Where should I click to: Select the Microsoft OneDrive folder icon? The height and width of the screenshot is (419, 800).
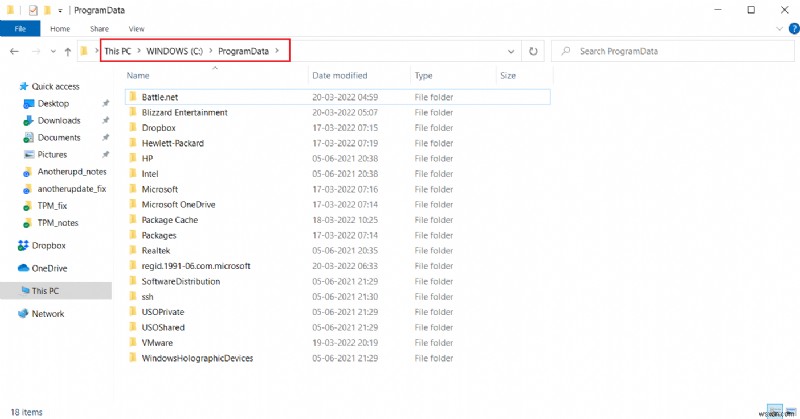pos(133,204)
